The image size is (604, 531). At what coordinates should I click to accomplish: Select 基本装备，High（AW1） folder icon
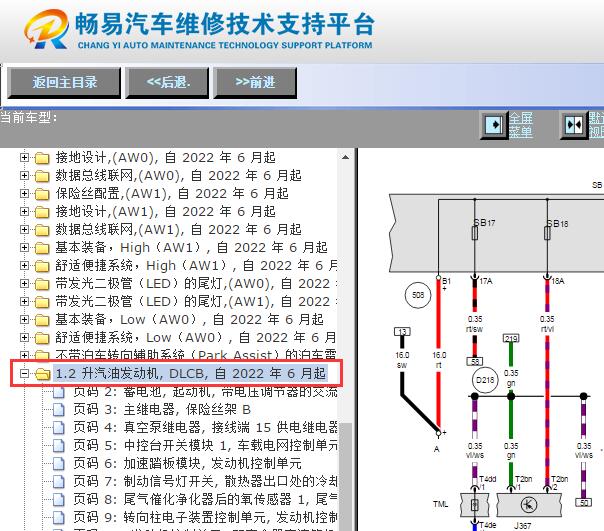pos(42,248)
